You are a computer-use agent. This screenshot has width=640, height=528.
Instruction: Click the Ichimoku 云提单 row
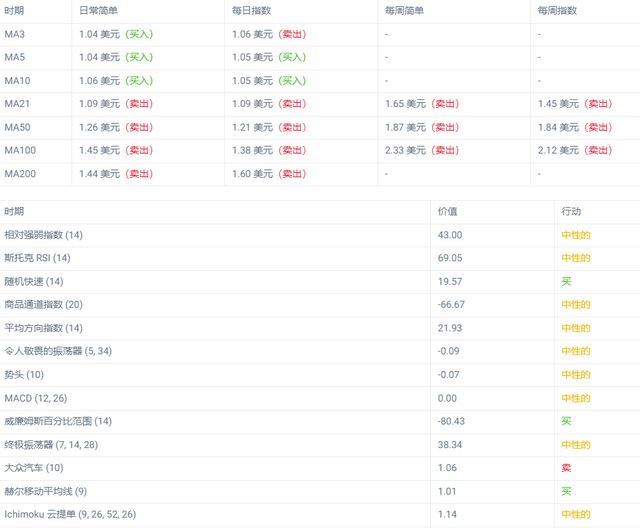pyautogui.click(x=320, y=514)
